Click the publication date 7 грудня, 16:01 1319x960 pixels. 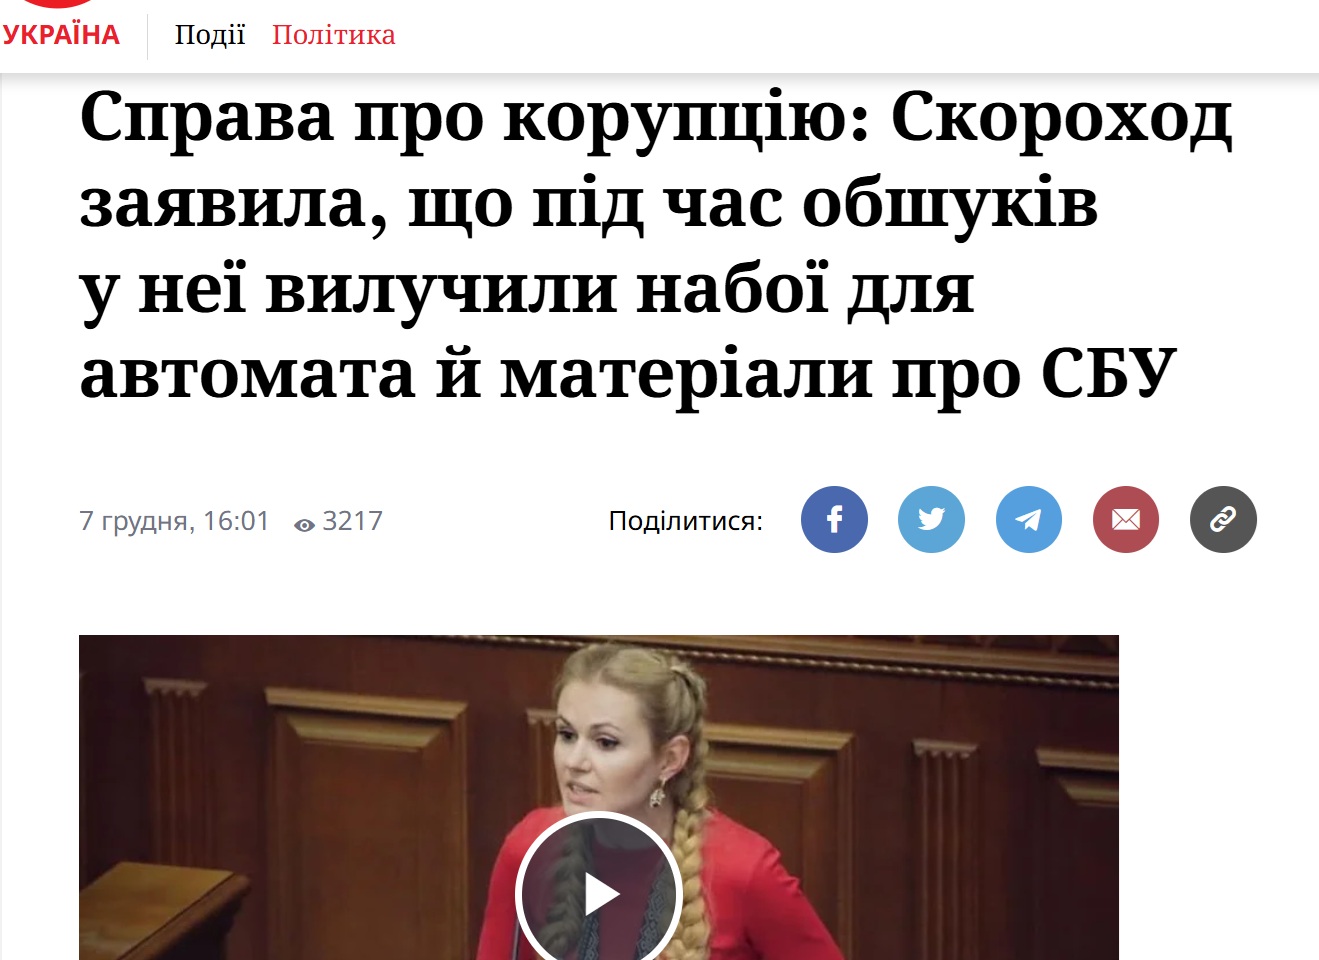pyautogui.click(x=175, y=521)
